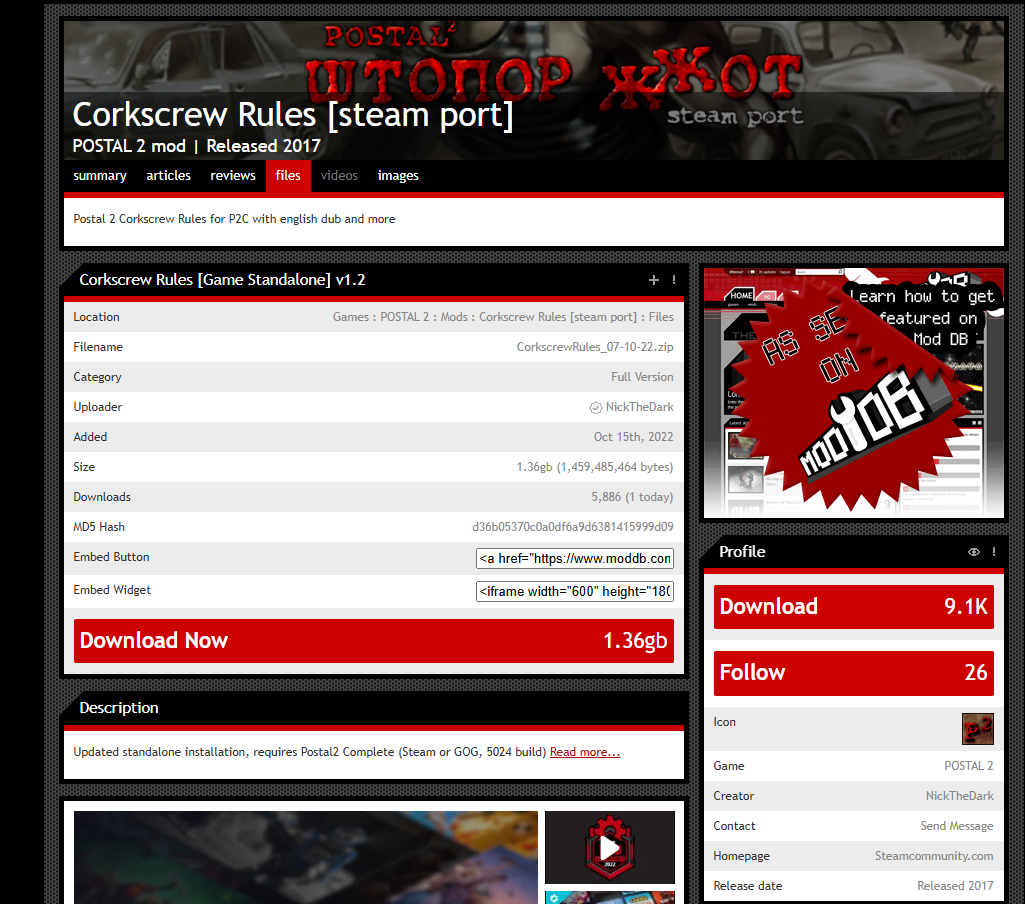Open the summary tab
The image size is (1025, 904).
click(x=99, y=176)
